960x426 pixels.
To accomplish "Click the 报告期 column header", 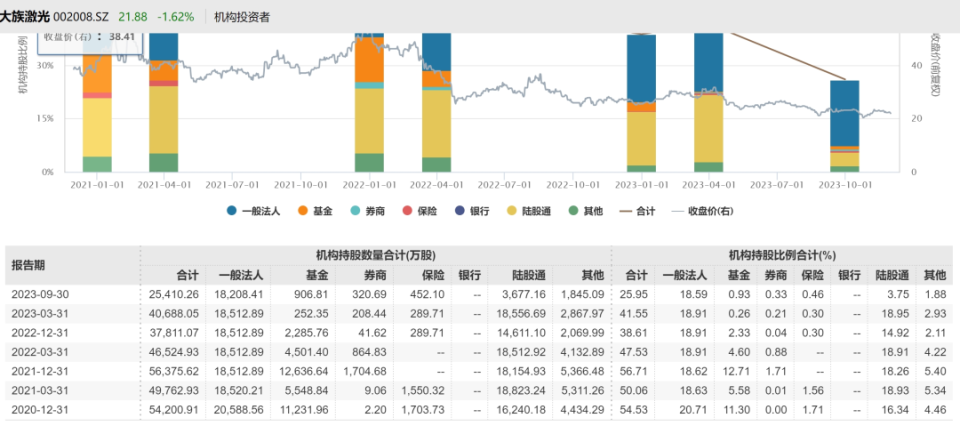I will [x=28, y=265].
